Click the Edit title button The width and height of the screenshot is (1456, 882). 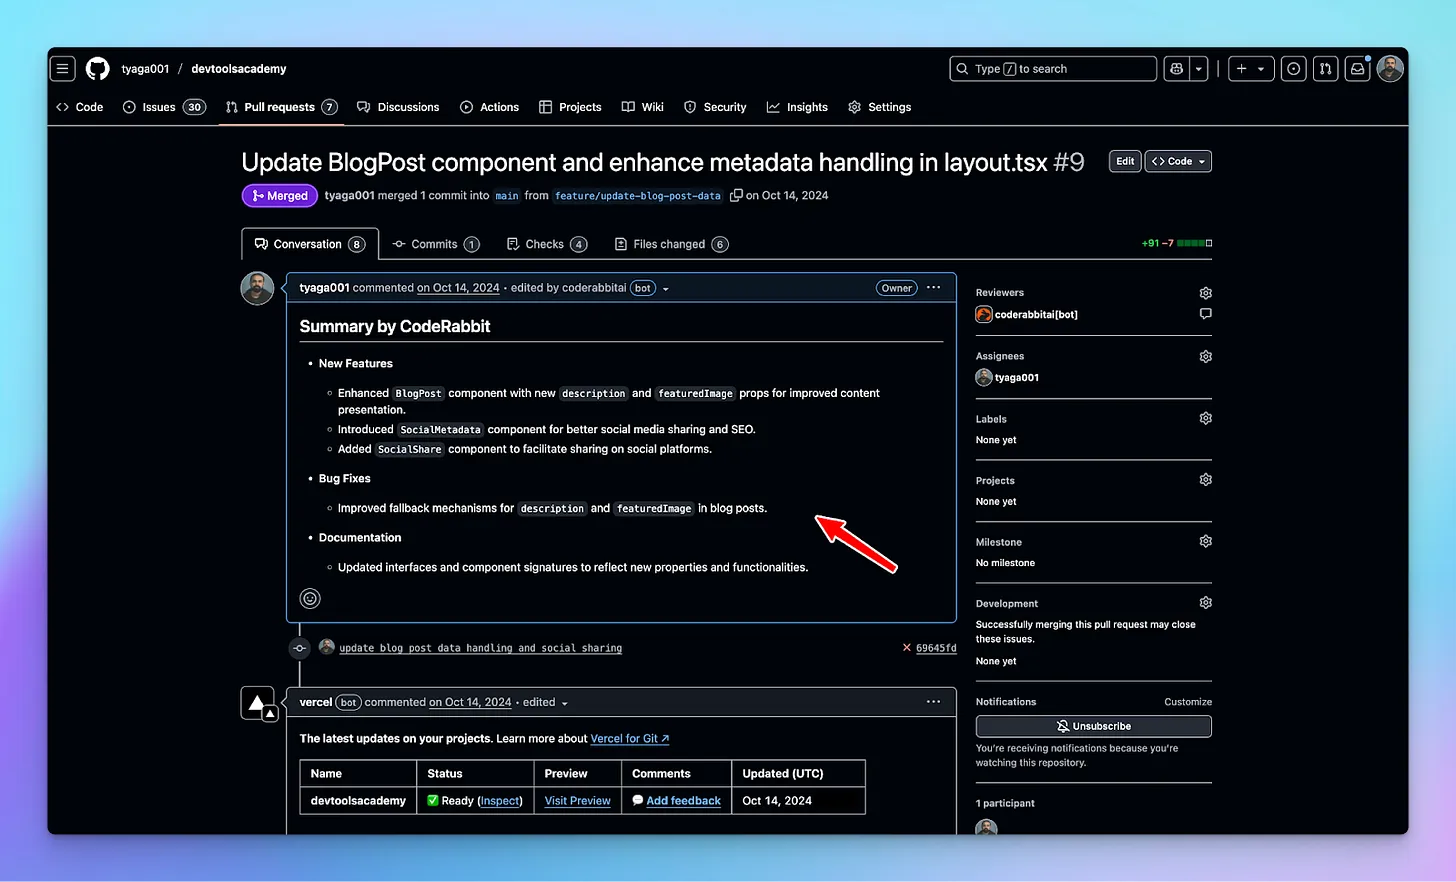point(1125,162)
